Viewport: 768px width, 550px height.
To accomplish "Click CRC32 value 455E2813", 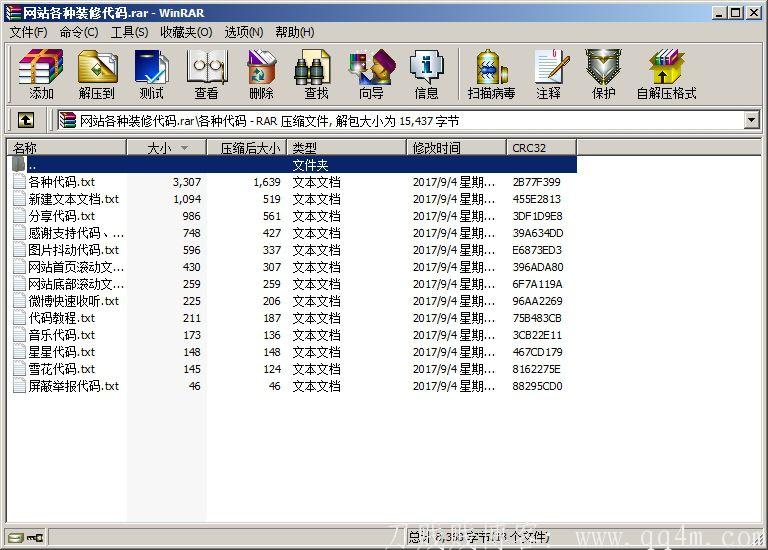I will click(536, 199).
